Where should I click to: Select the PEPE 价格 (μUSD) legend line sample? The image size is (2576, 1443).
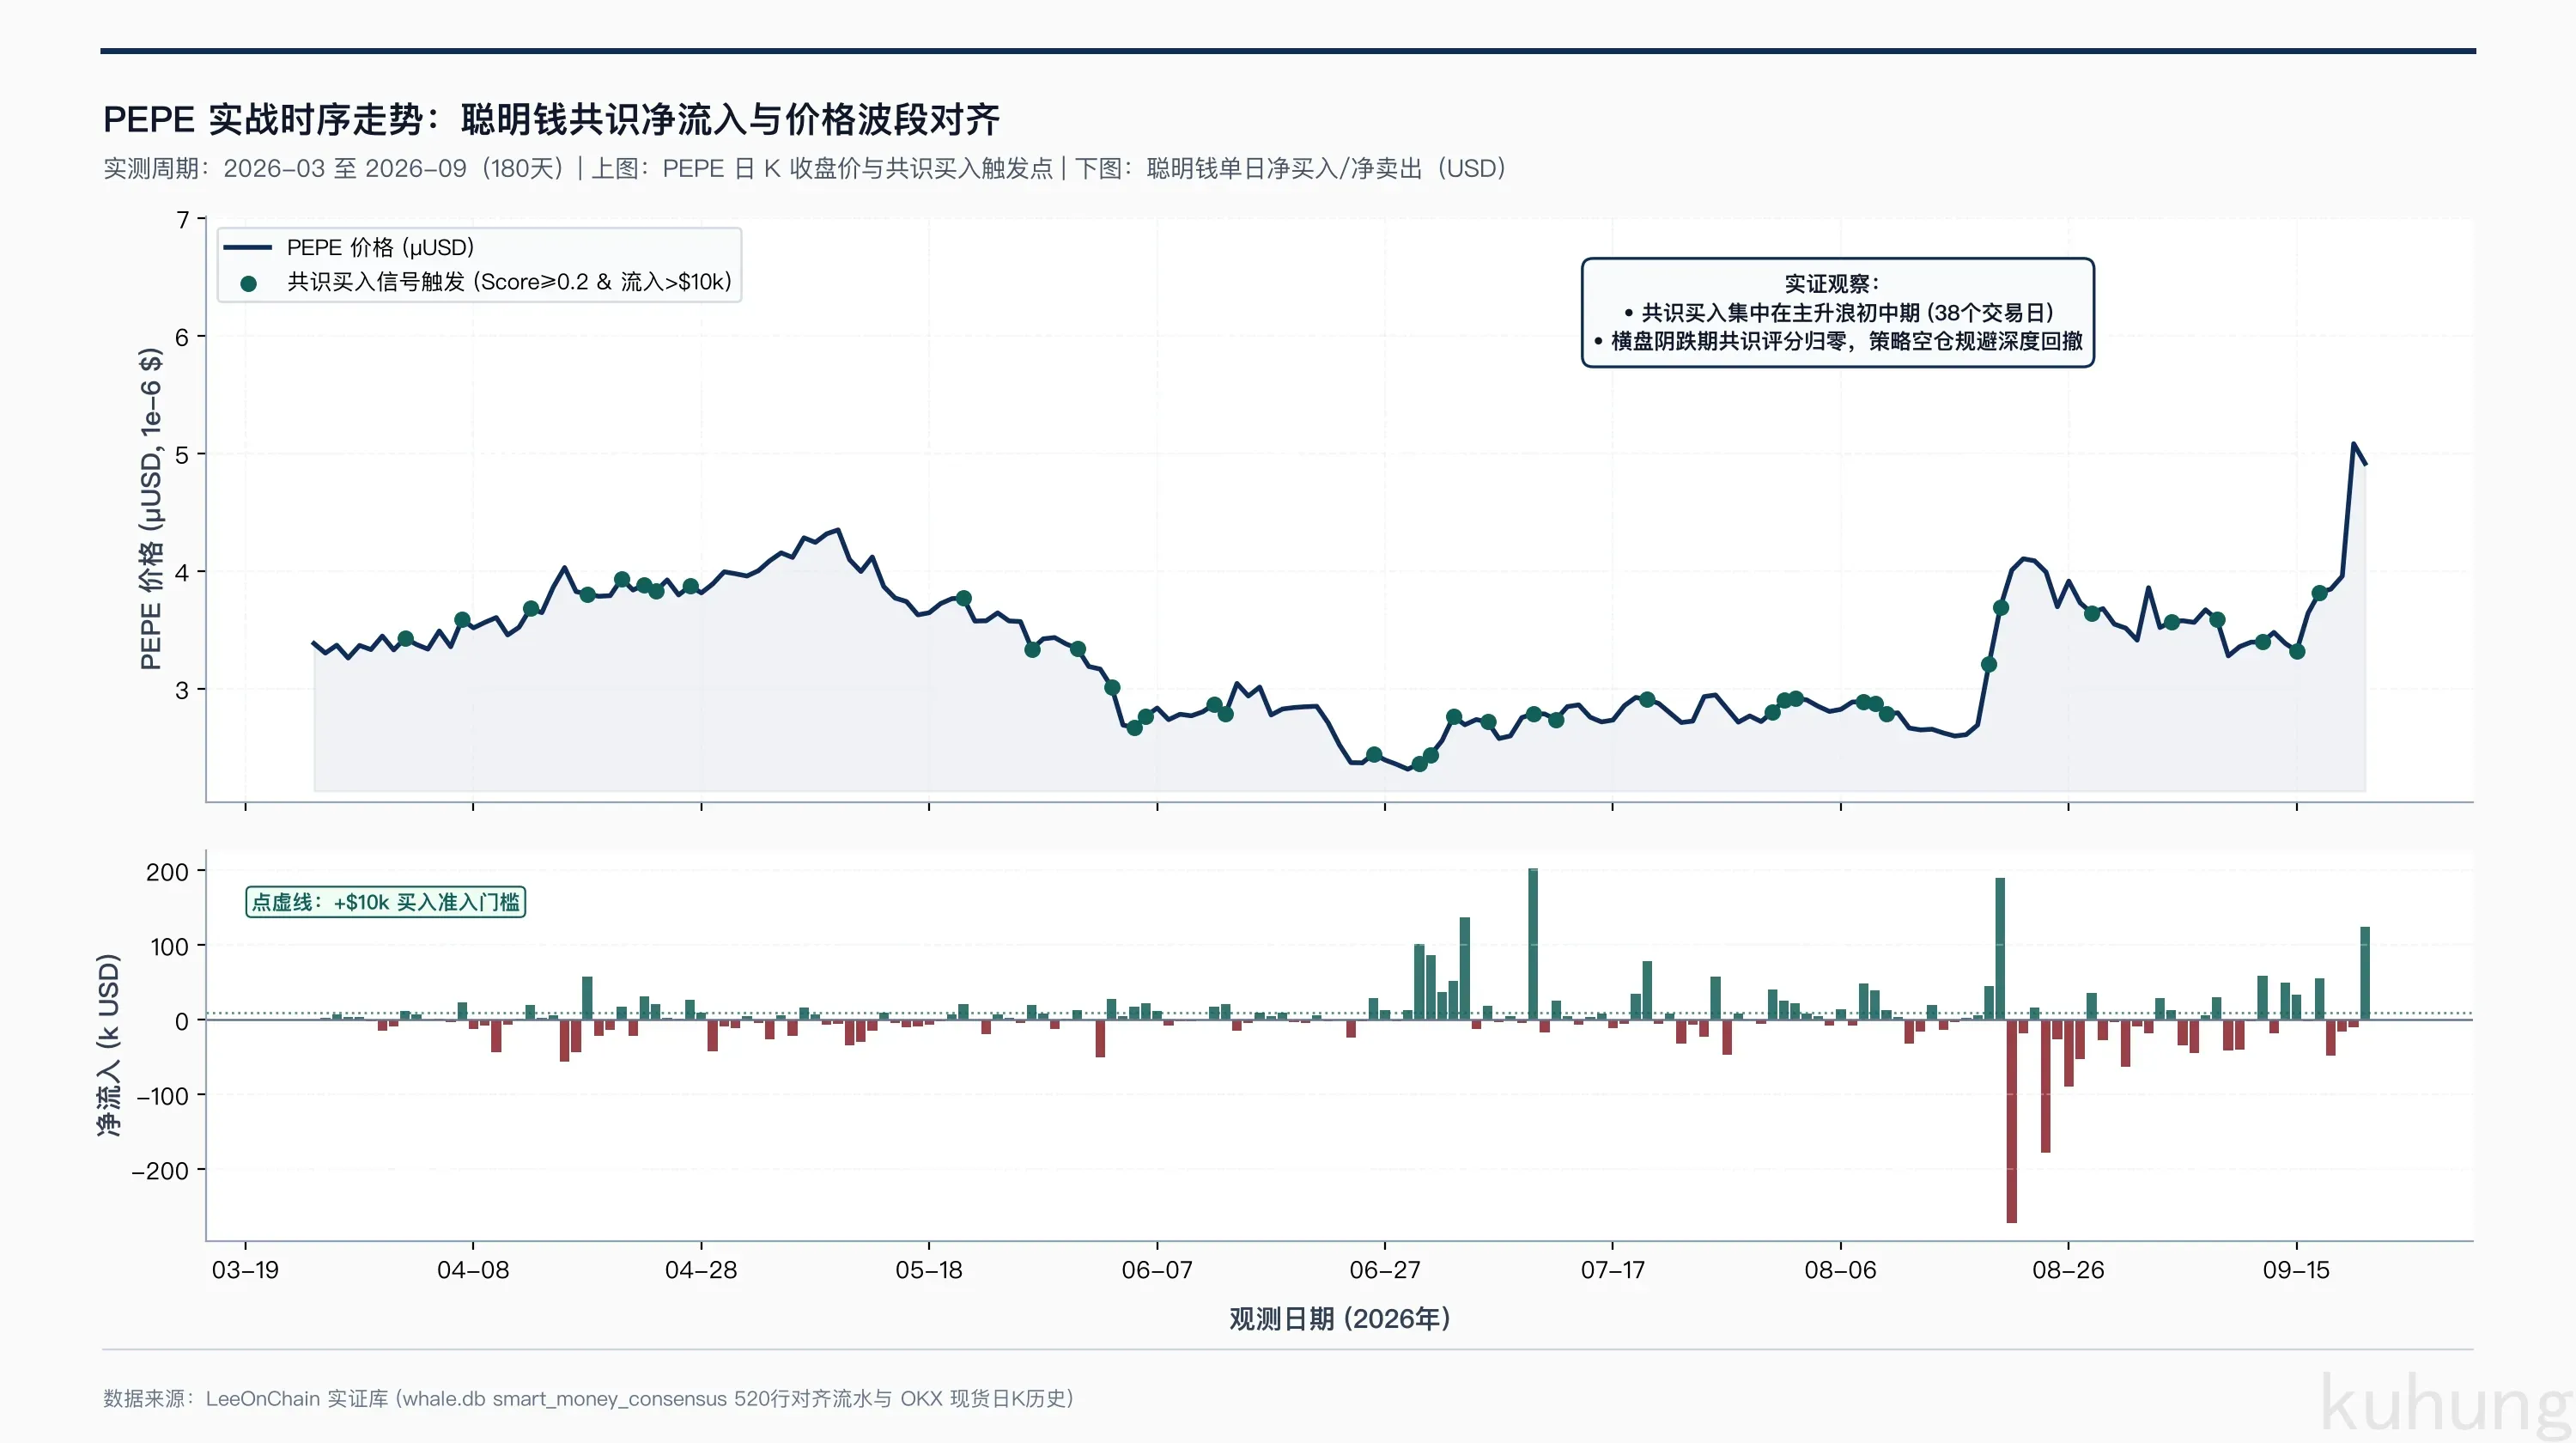[247, 248]
